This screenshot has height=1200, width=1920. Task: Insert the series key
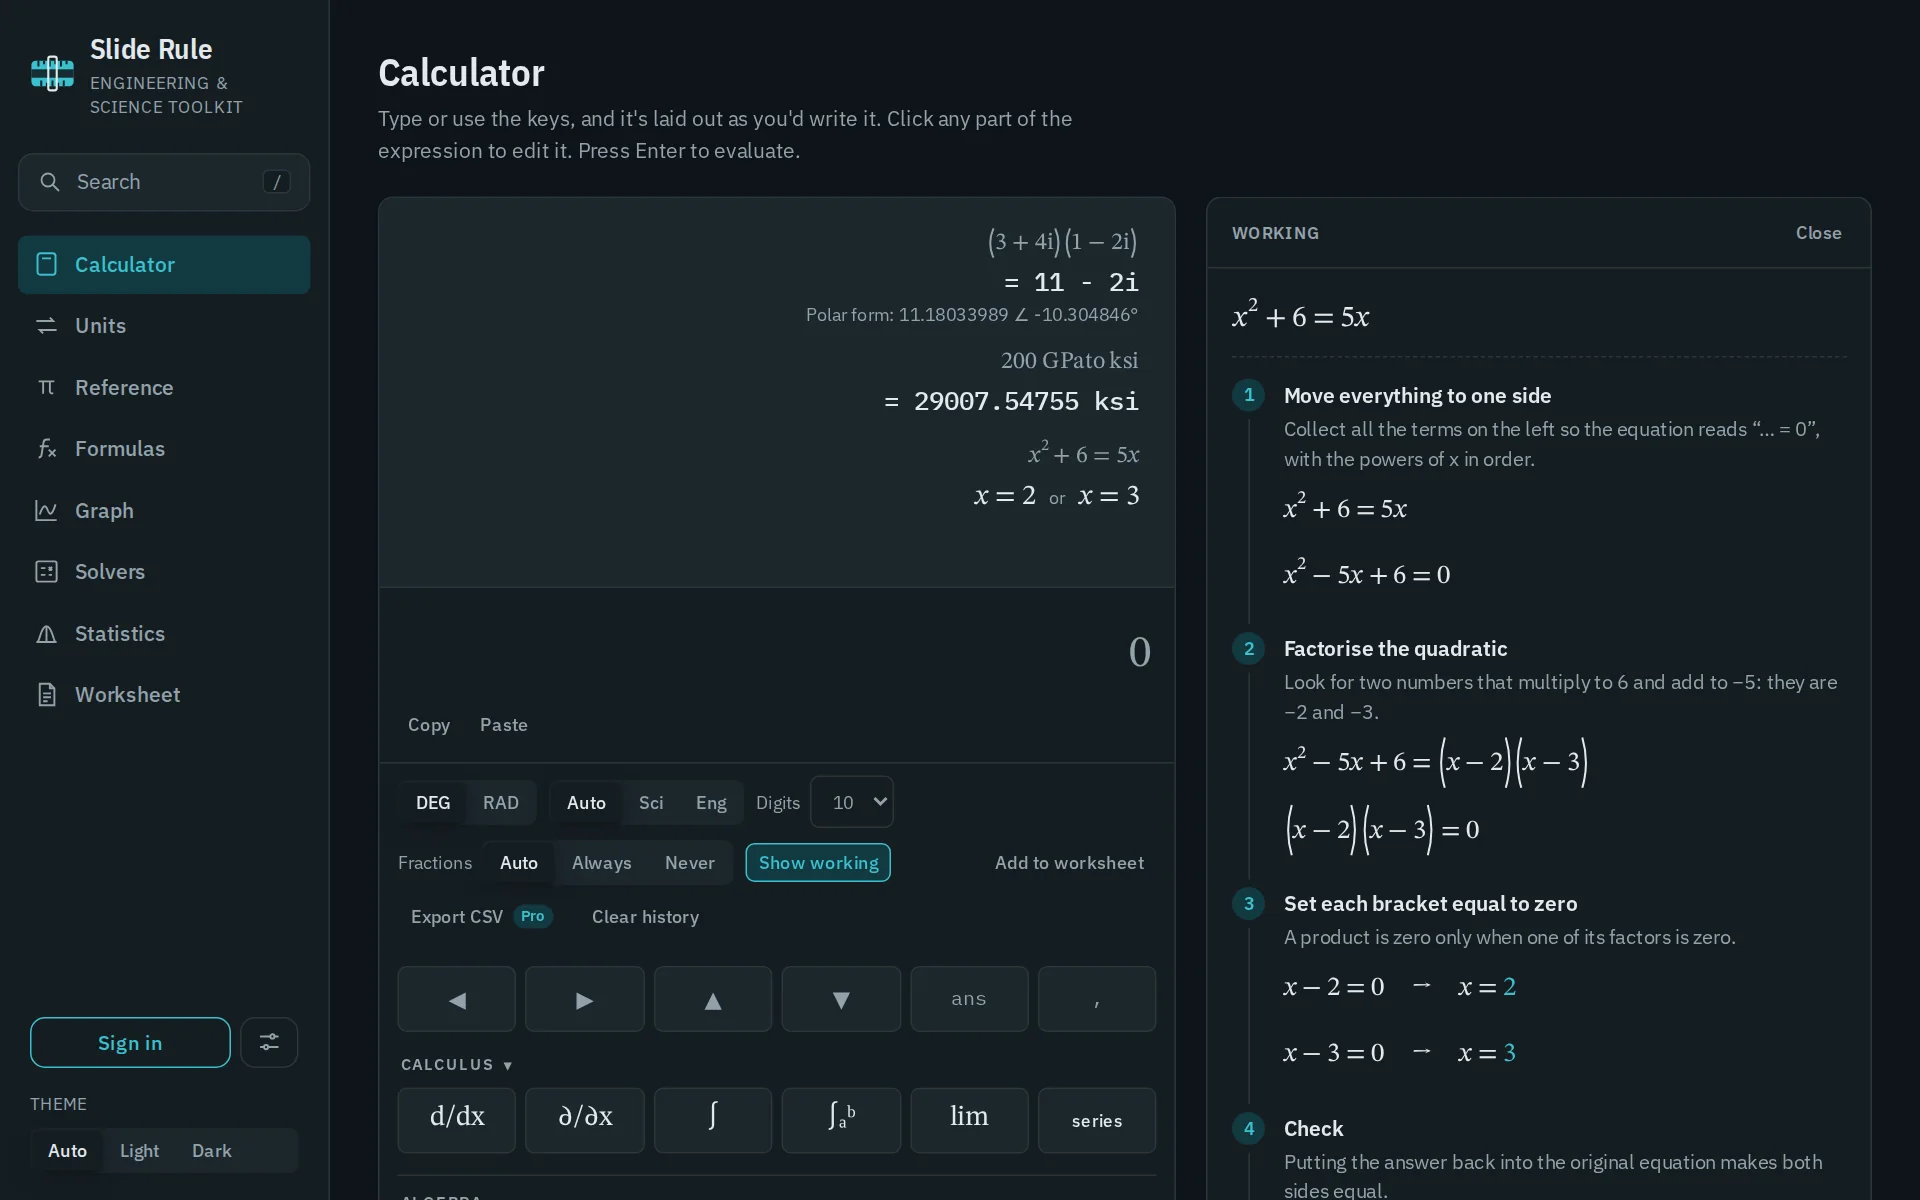[1097, 1120]
